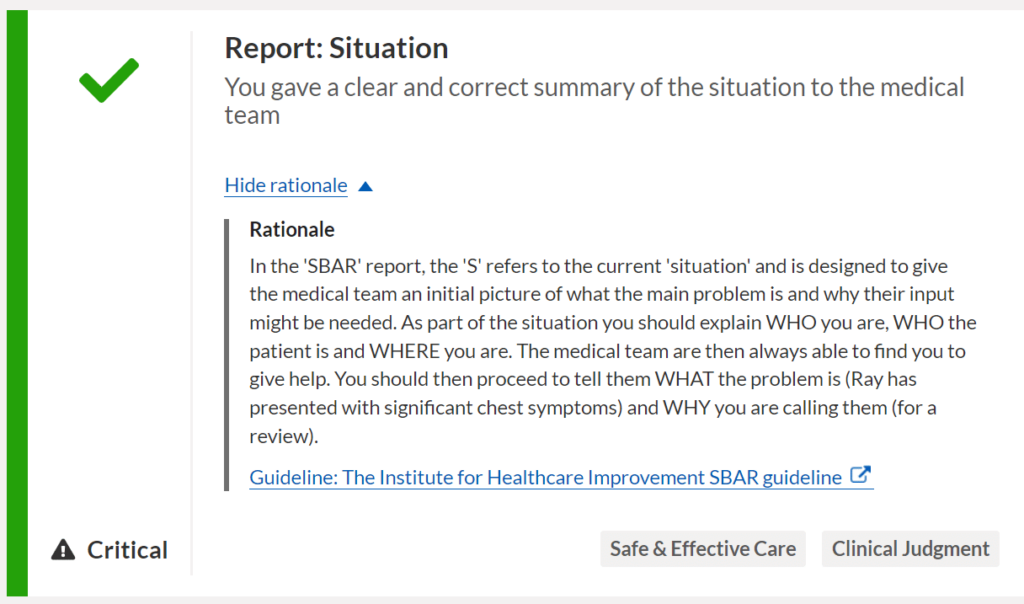Click the Critical warning triangle icon

click(x=64, y=550)
